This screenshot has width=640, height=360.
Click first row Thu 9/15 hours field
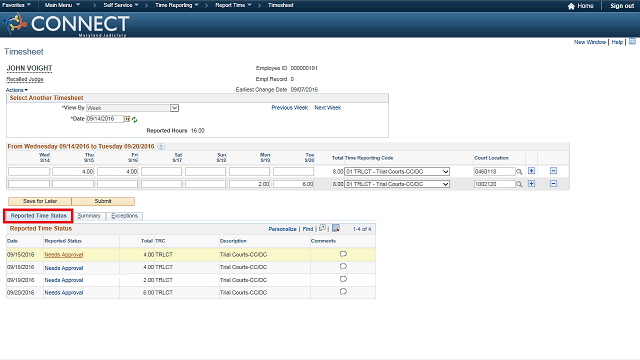tap(73, 172)
